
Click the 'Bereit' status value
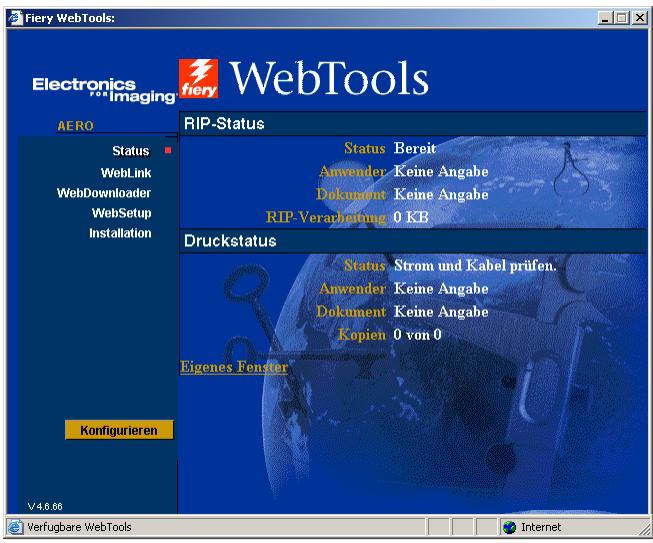[415, 148]
